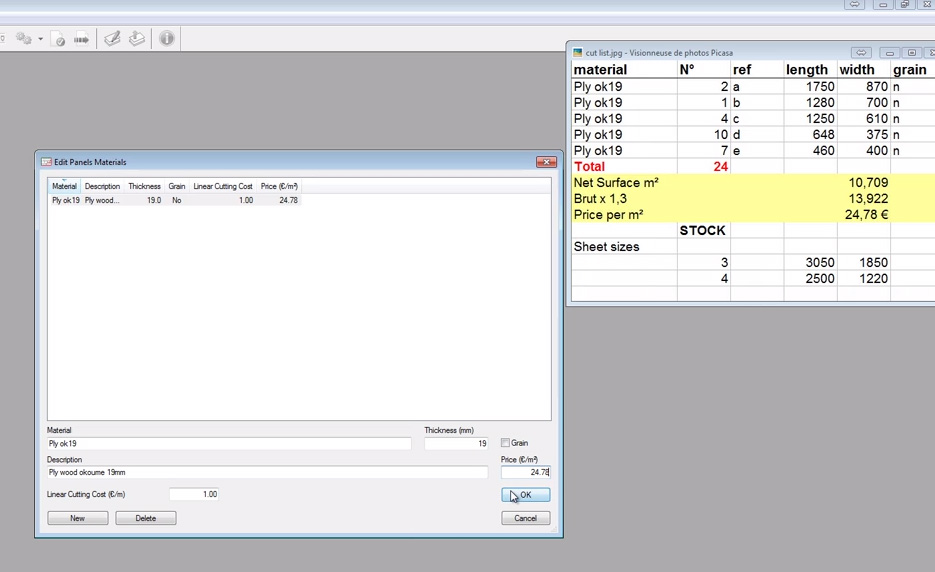Click the 2500 sheet length value
The width and height of the screenshot is (935, 572).
(820, 279)
